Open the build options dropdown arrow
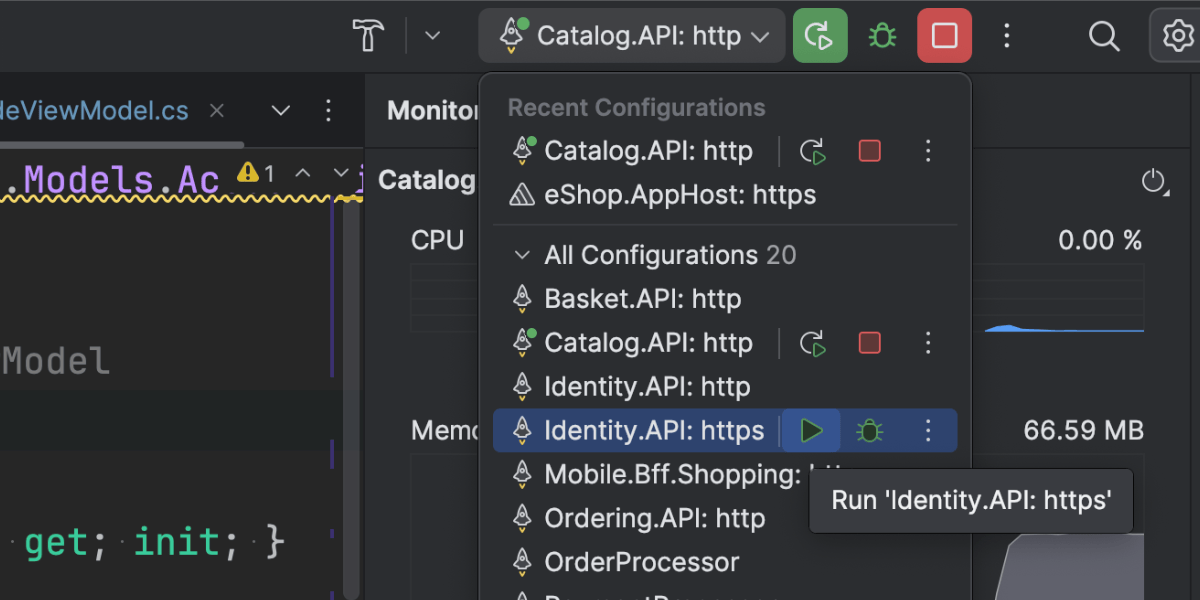 432,37
